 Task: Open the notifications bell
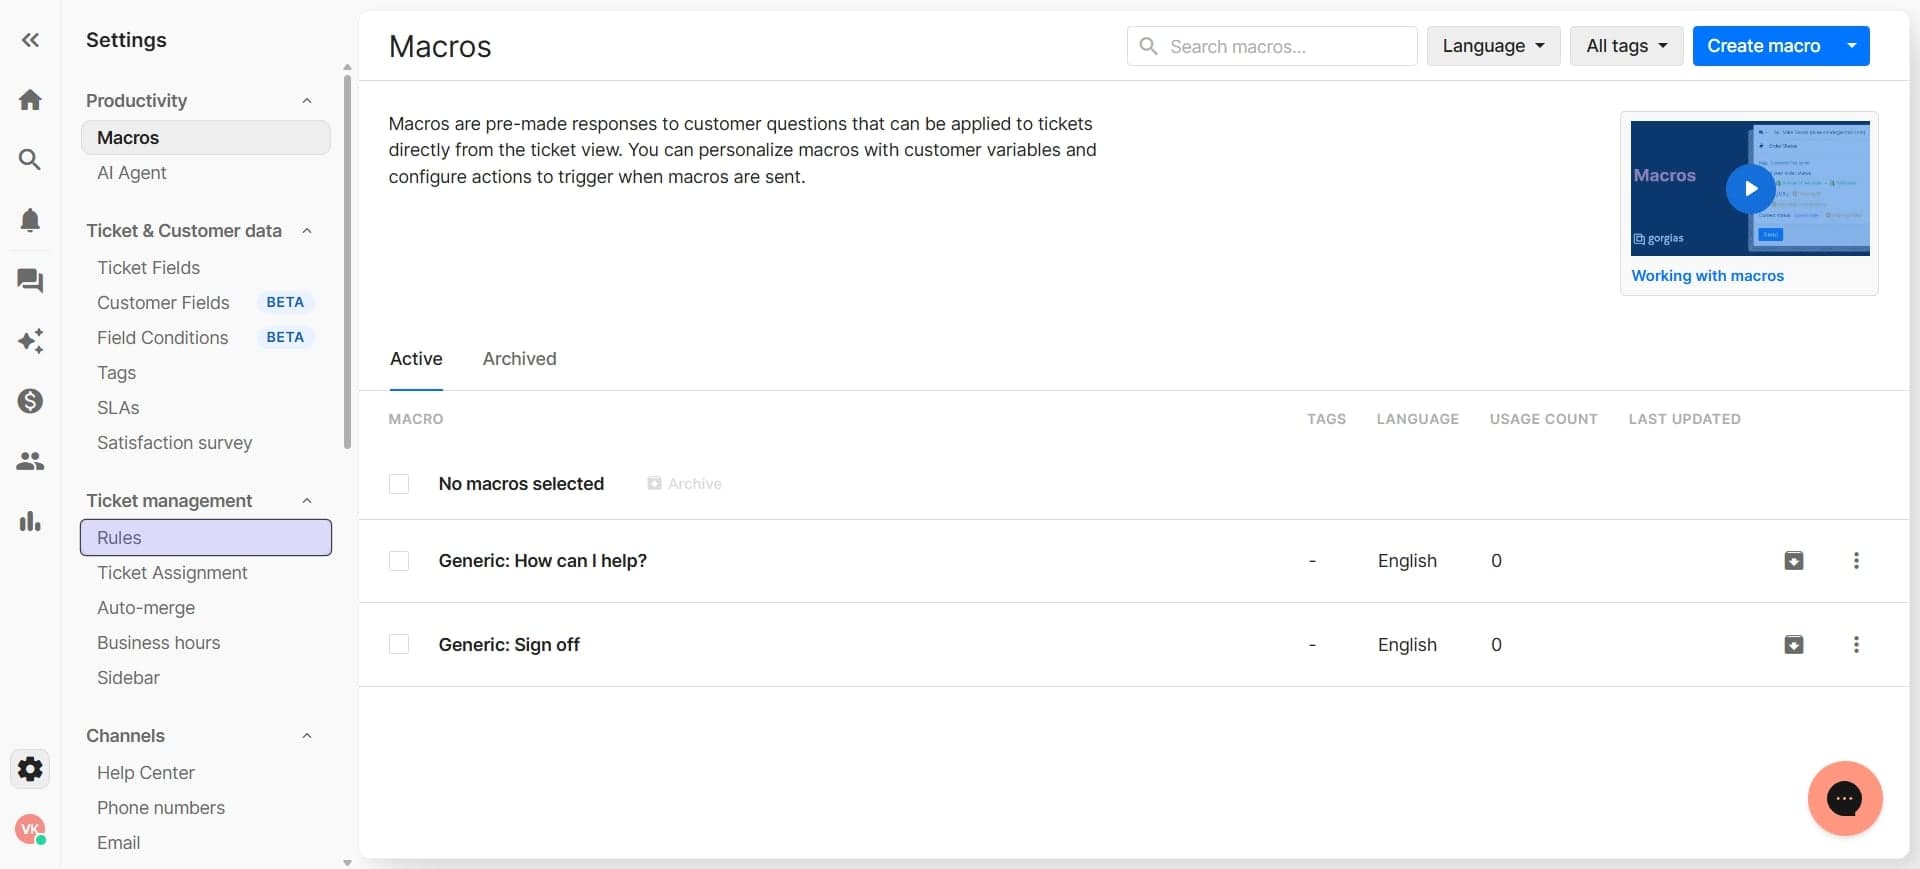click(30, 220)
